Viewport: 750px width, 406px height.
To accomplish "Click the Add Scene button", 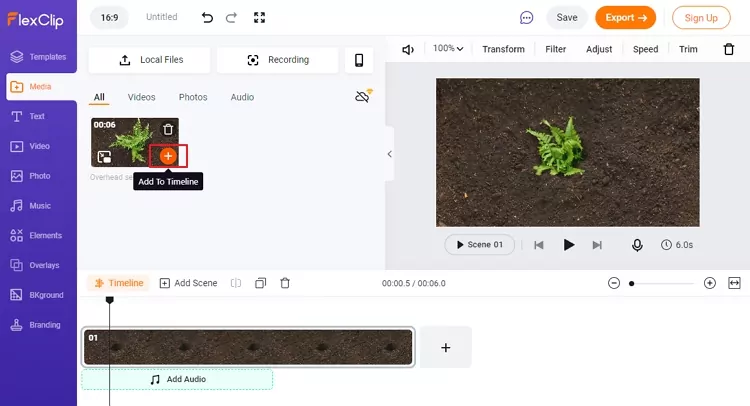I will click(x=188, y=283).
